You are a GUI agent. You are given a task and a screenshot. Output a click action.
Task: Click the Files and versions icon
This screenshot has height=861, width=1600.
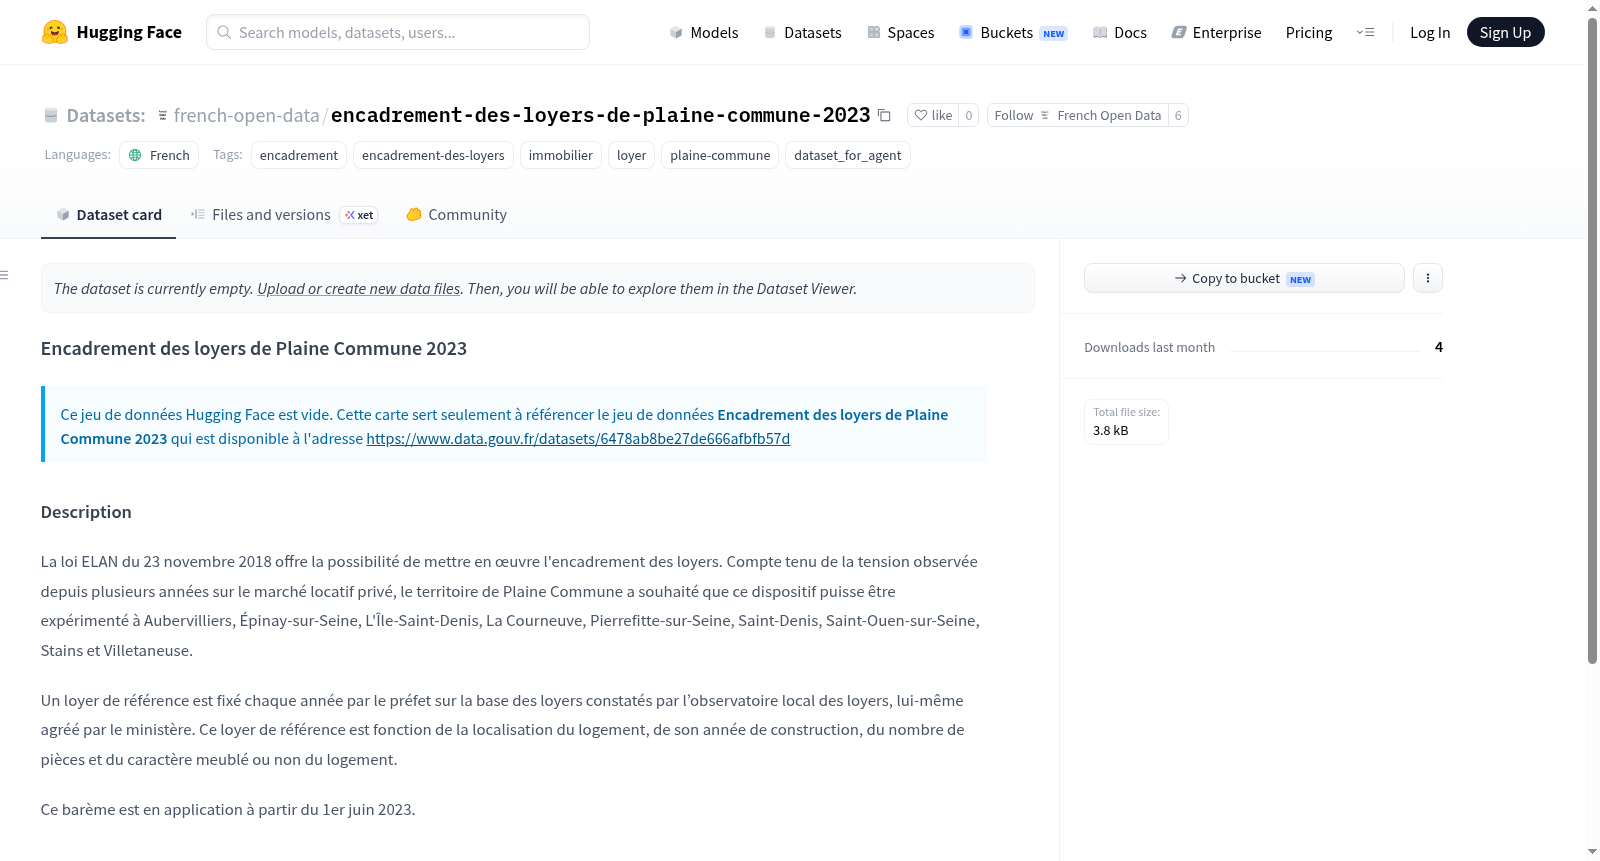click(198, 214)
